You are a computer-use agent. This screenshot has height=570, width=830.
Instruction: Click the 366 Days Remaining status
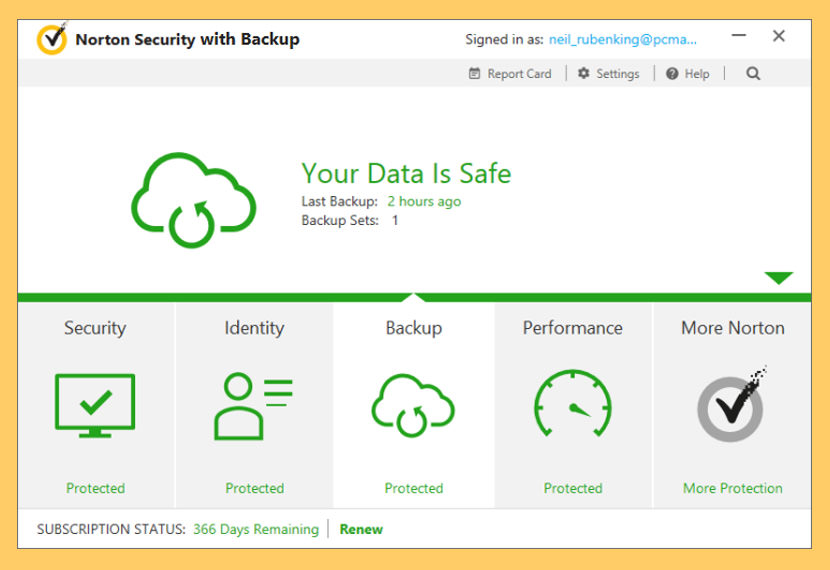256,529
